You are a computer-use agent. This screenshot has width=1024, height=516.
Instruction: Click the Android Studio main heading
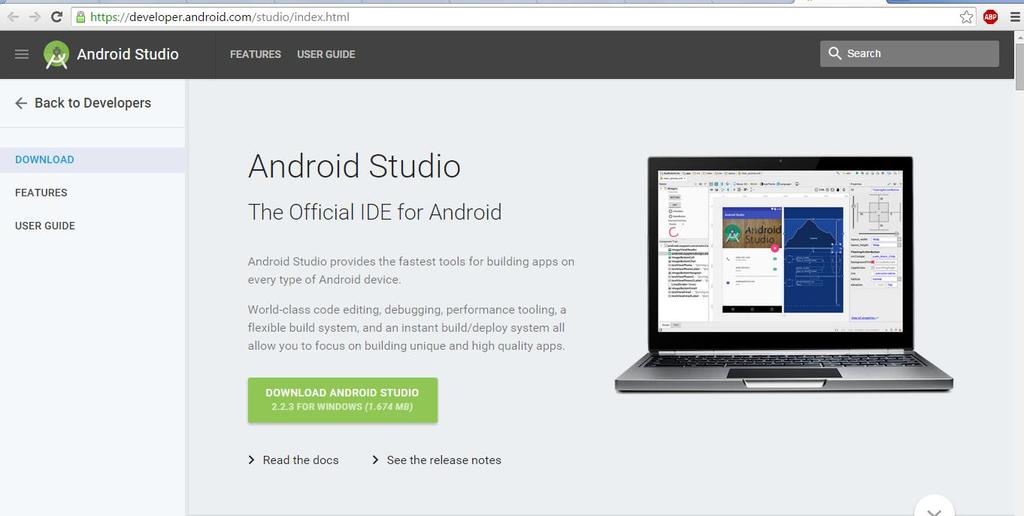354,166
